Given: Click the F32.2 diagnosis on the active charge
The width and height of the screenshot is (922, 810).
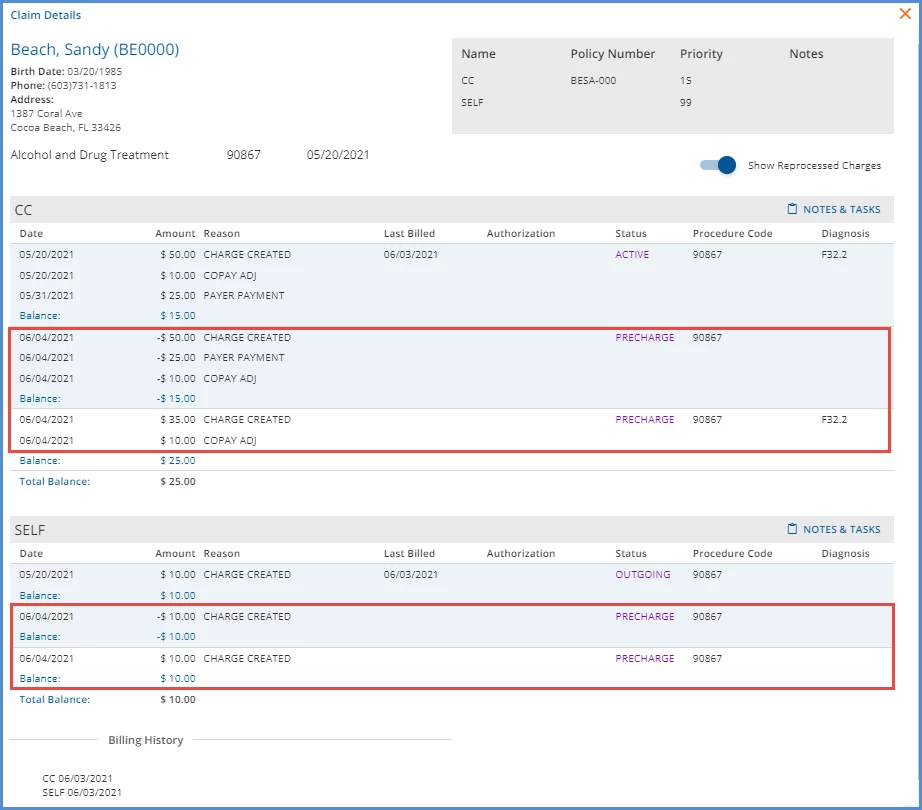Looking at the screenshot, I should coord(834,255).
